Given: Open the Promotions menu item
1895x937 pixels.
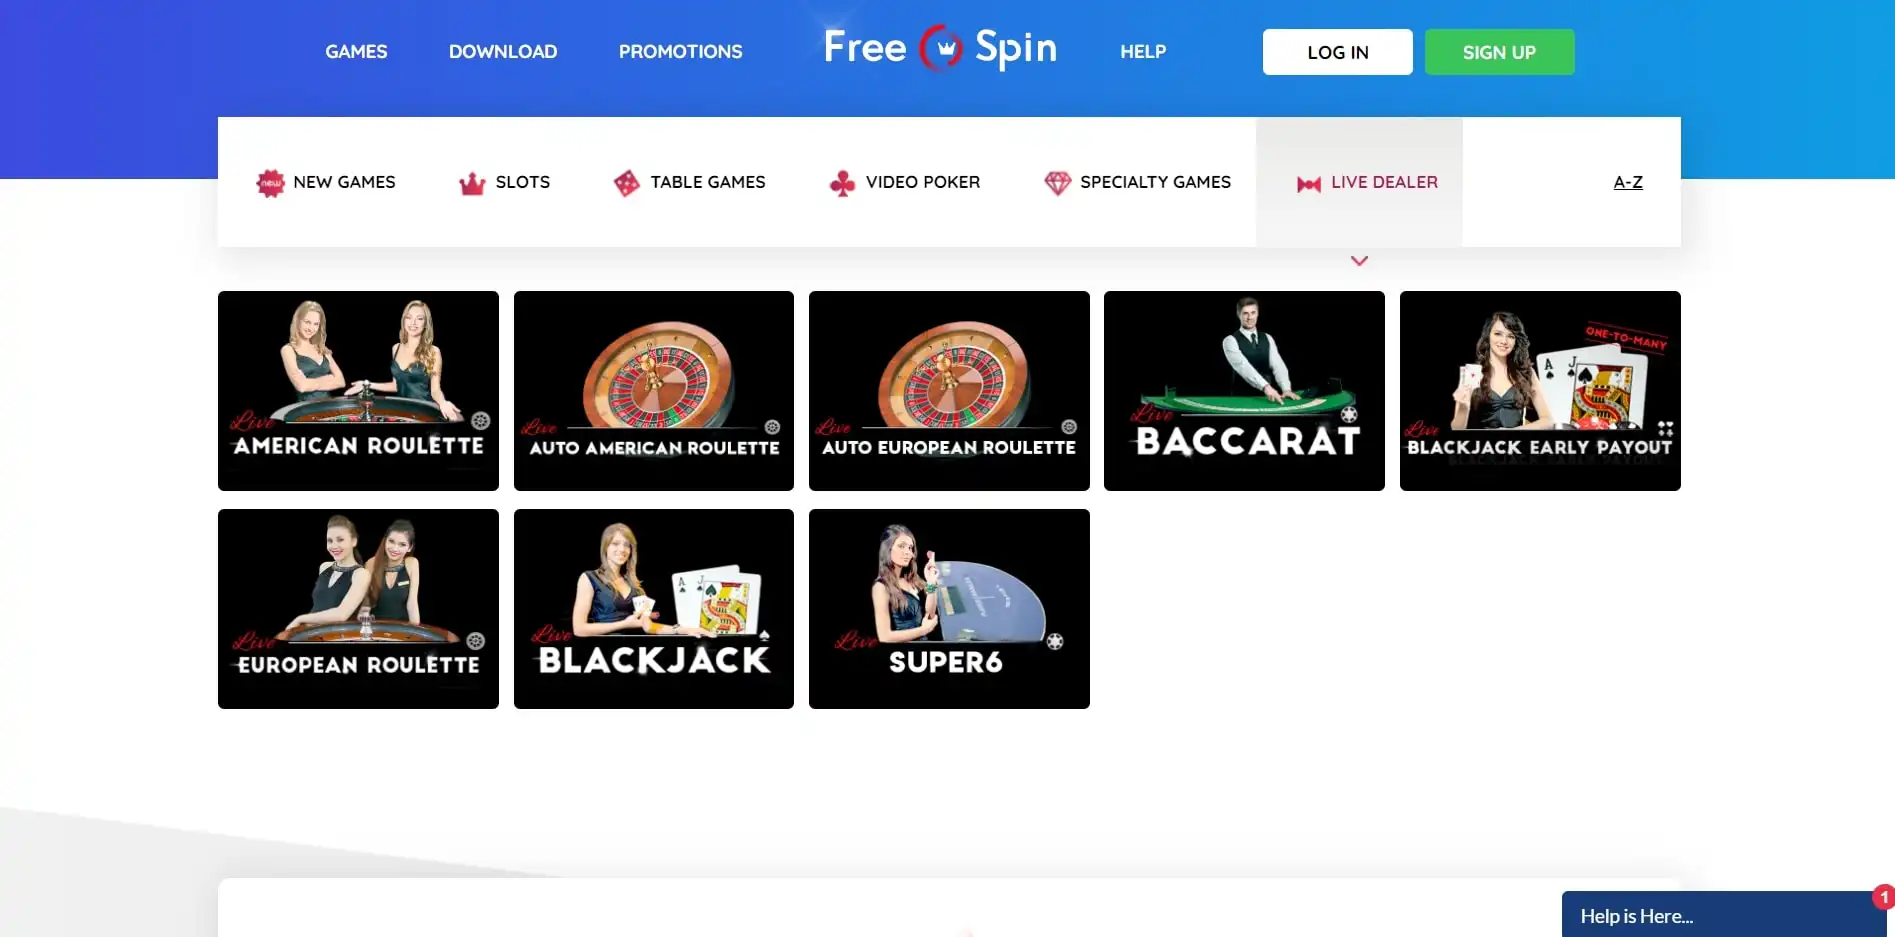Looking at the screenshot, I should 680,52.
